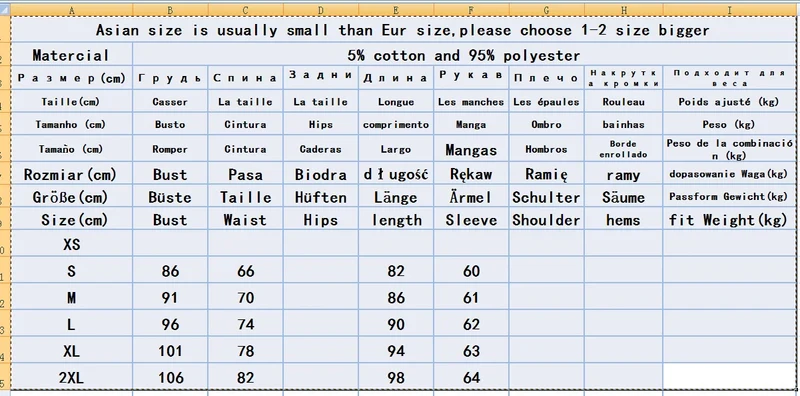Click the 'Size(cm)' English header cell
The width and height of the screenshot is (800, 396).
71,219
